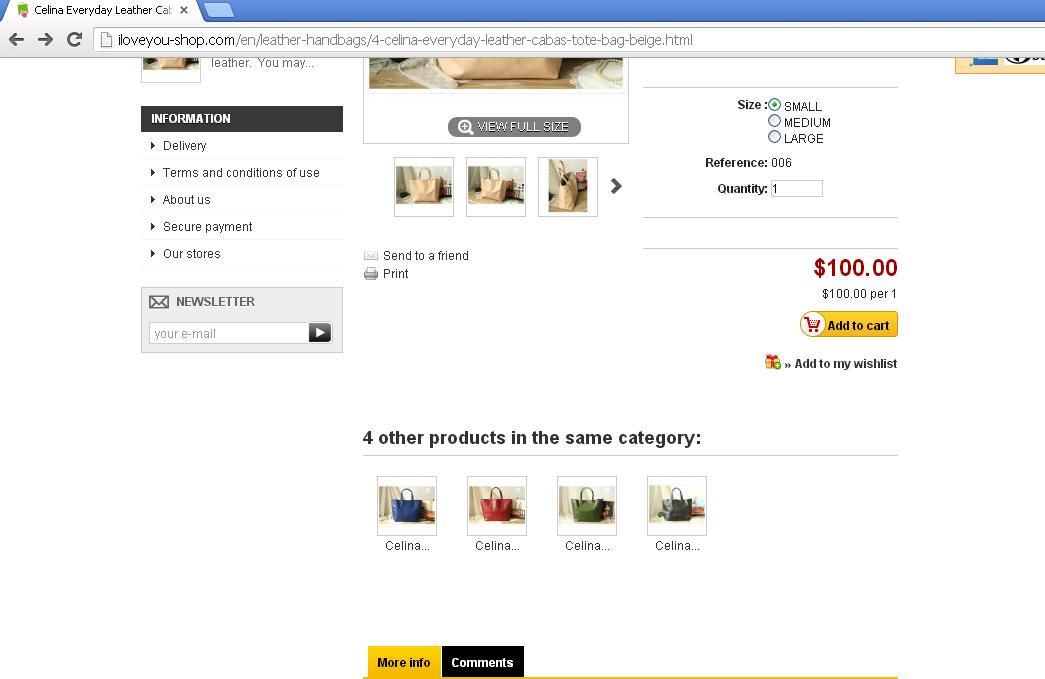Show next product thumbnails with chevron
Screen dimensions: 1045x679
616,186
